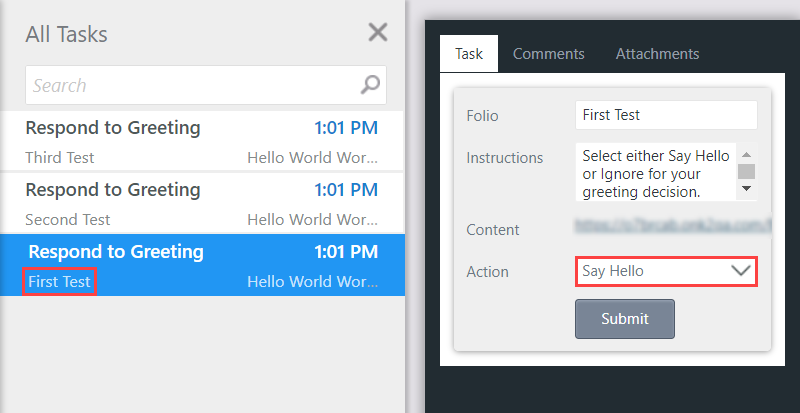This screenshot has width=800, height=413.
Task: Switch to the Task tab
Action: click(x=469, y=54)
